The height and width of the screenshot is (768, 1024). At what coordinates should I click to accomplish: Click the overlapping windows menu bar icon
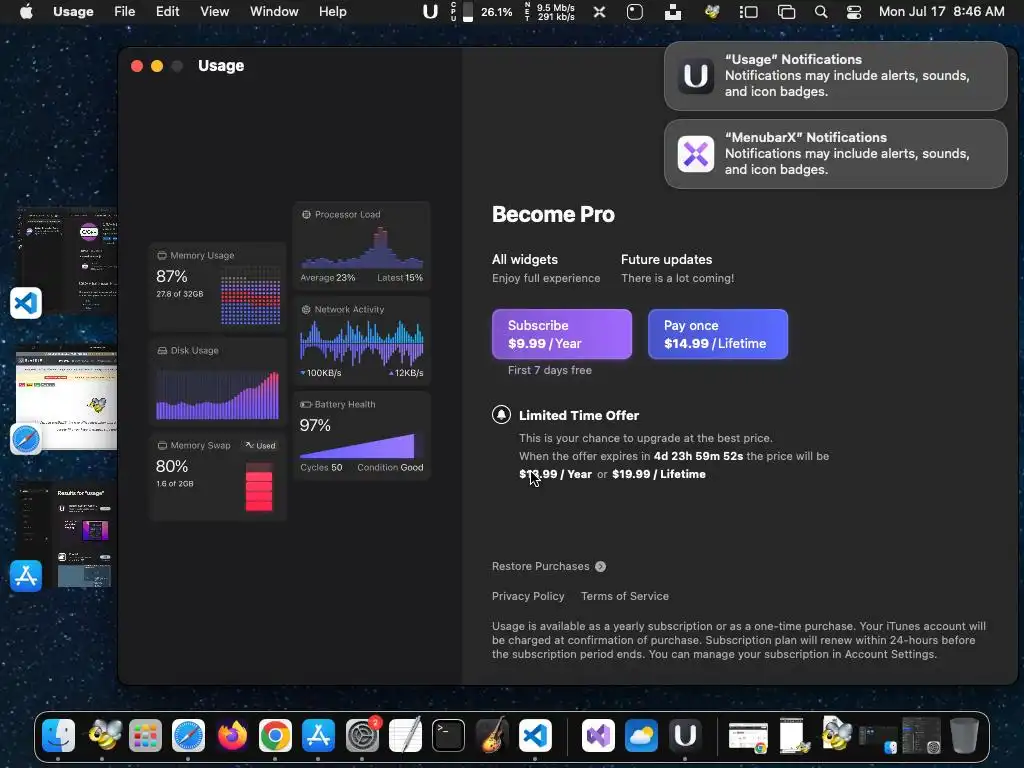point(786,12)
